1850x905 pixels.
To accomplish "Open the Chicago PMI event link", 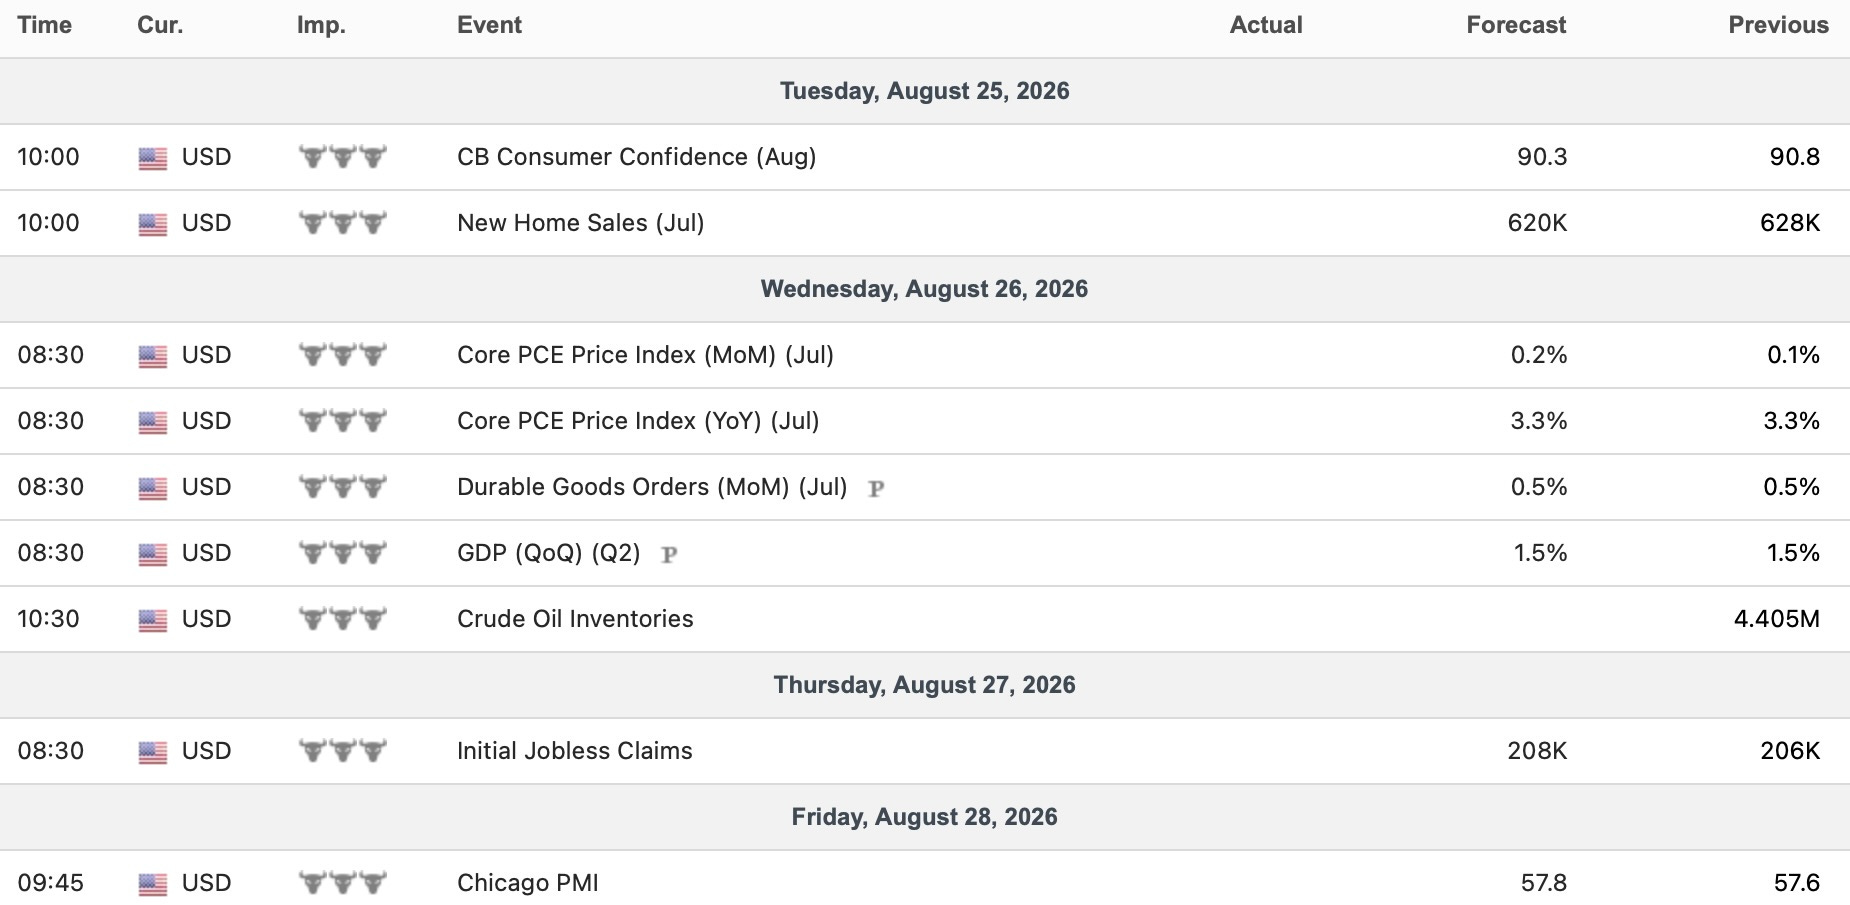I will pos(527,883).
